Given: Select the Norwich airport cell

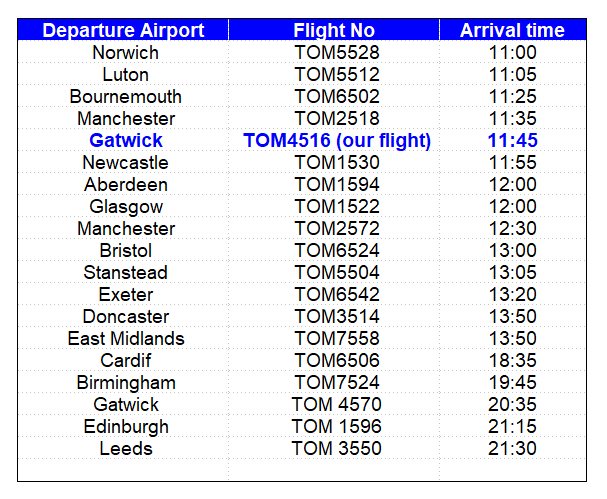Looking at the screenshot, I should click(x=123, y=52).
